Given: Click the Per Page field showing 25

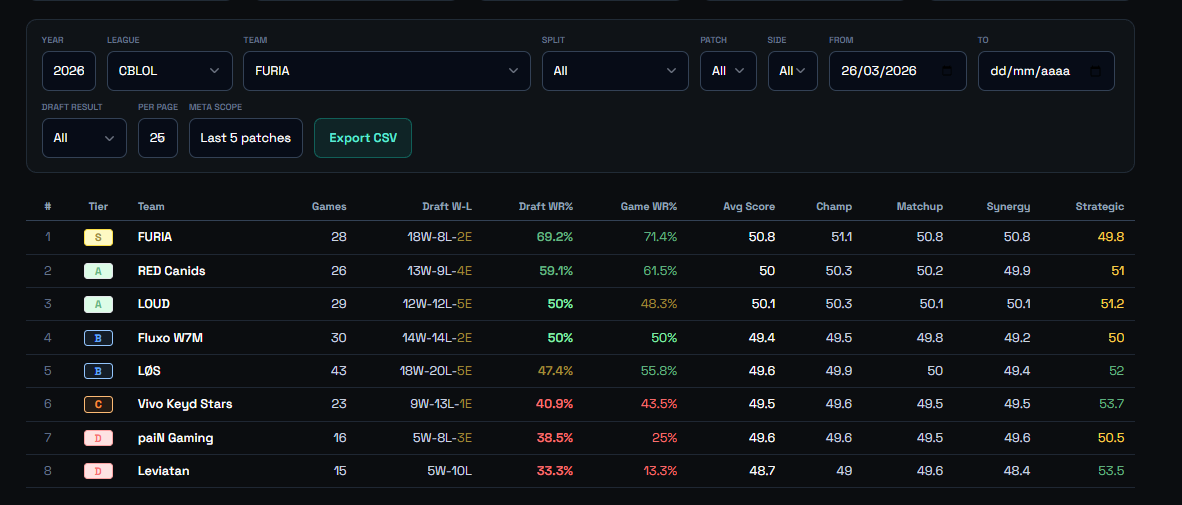Looking at the screenshot, I should point(158,138).
